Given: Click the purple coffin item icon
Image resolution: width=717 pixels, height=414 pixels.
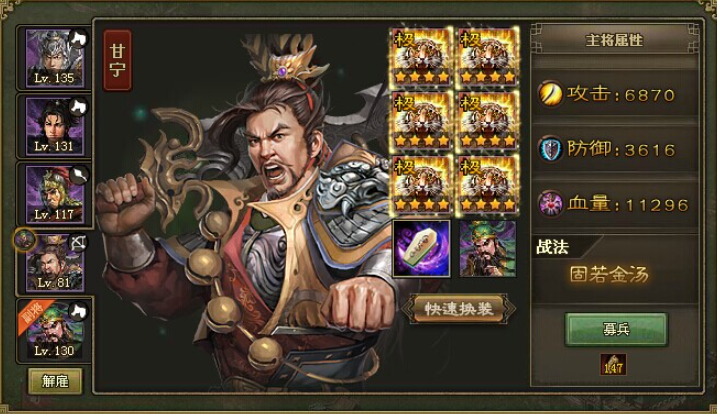Looking at the screenshot, I should tap(422, 248).
